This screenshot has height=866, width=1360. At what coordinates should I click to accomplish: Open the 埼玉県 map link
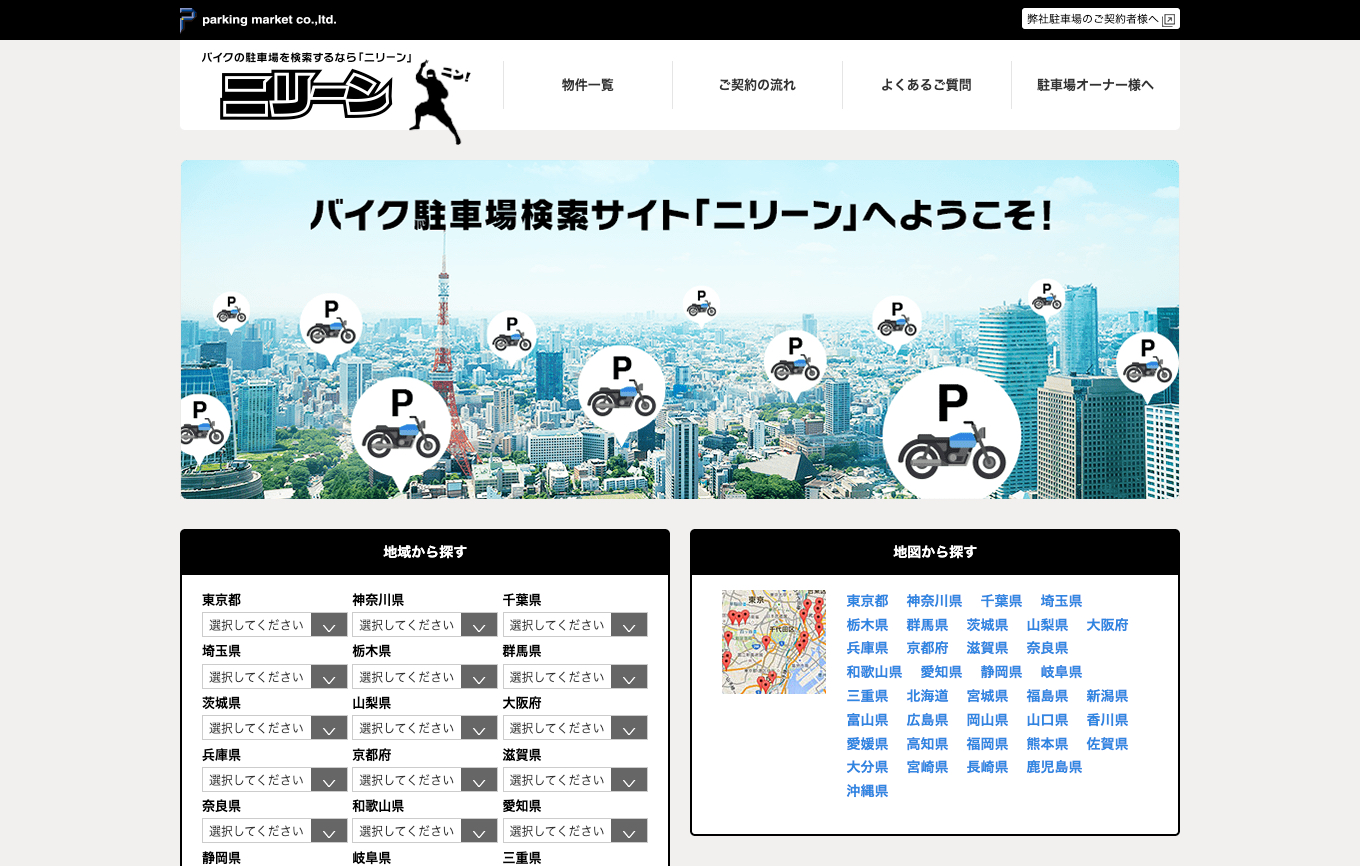[1061, 601]
